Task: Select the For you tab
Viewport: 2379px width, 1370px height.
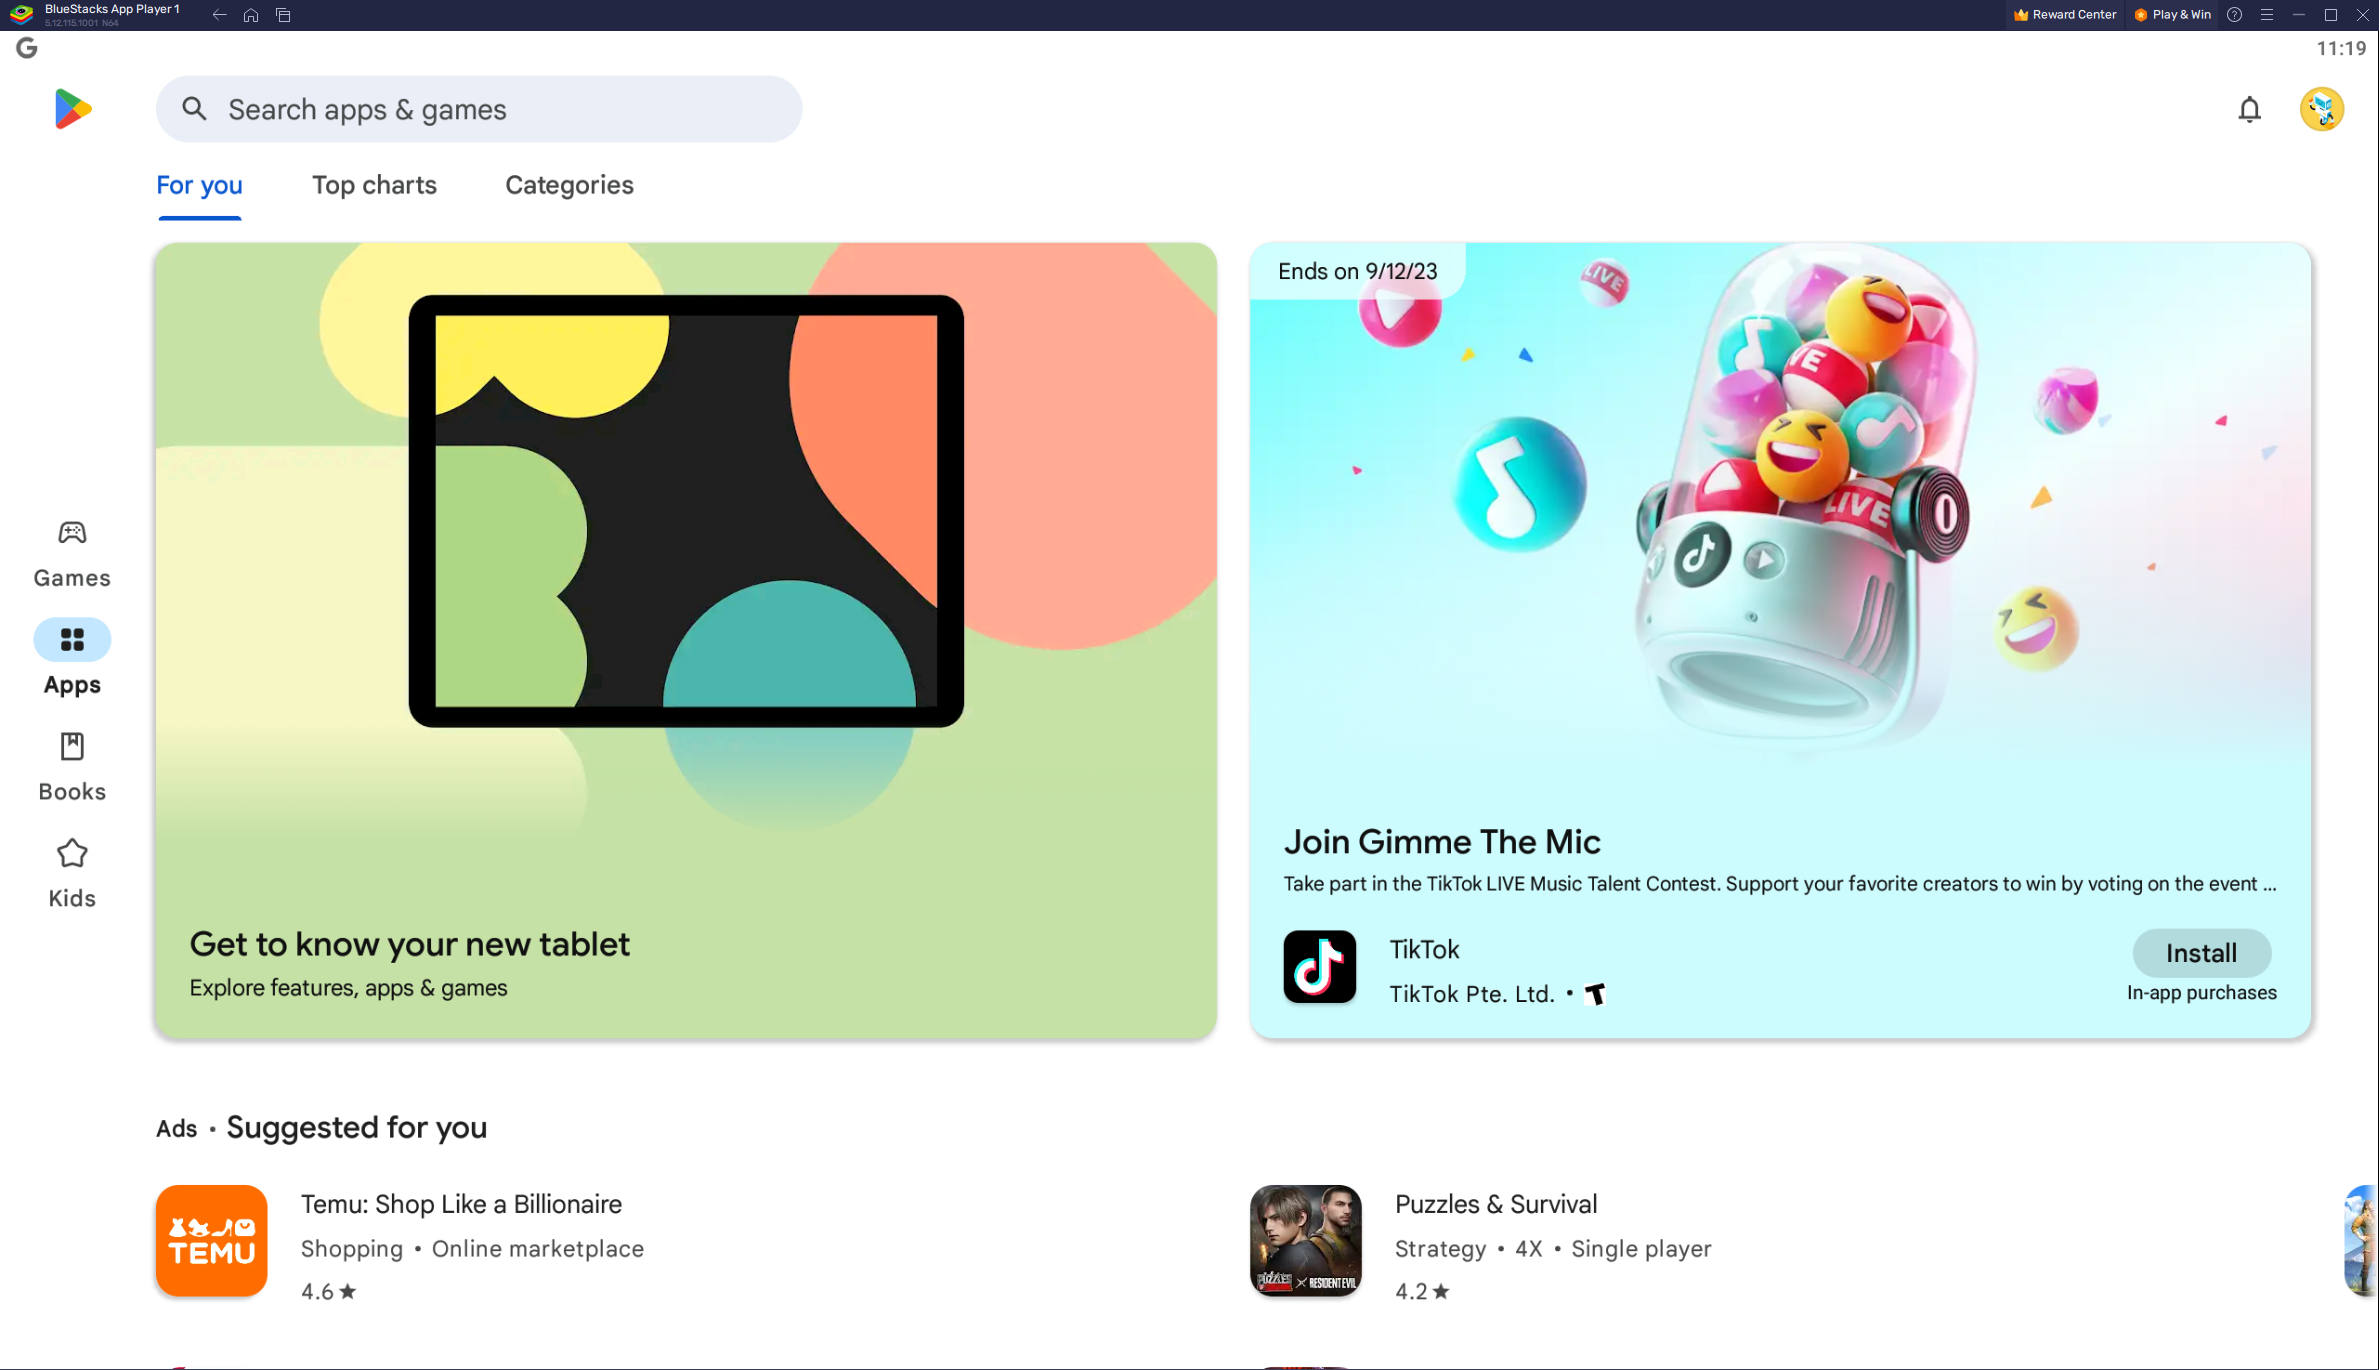Action: (199, 185)
